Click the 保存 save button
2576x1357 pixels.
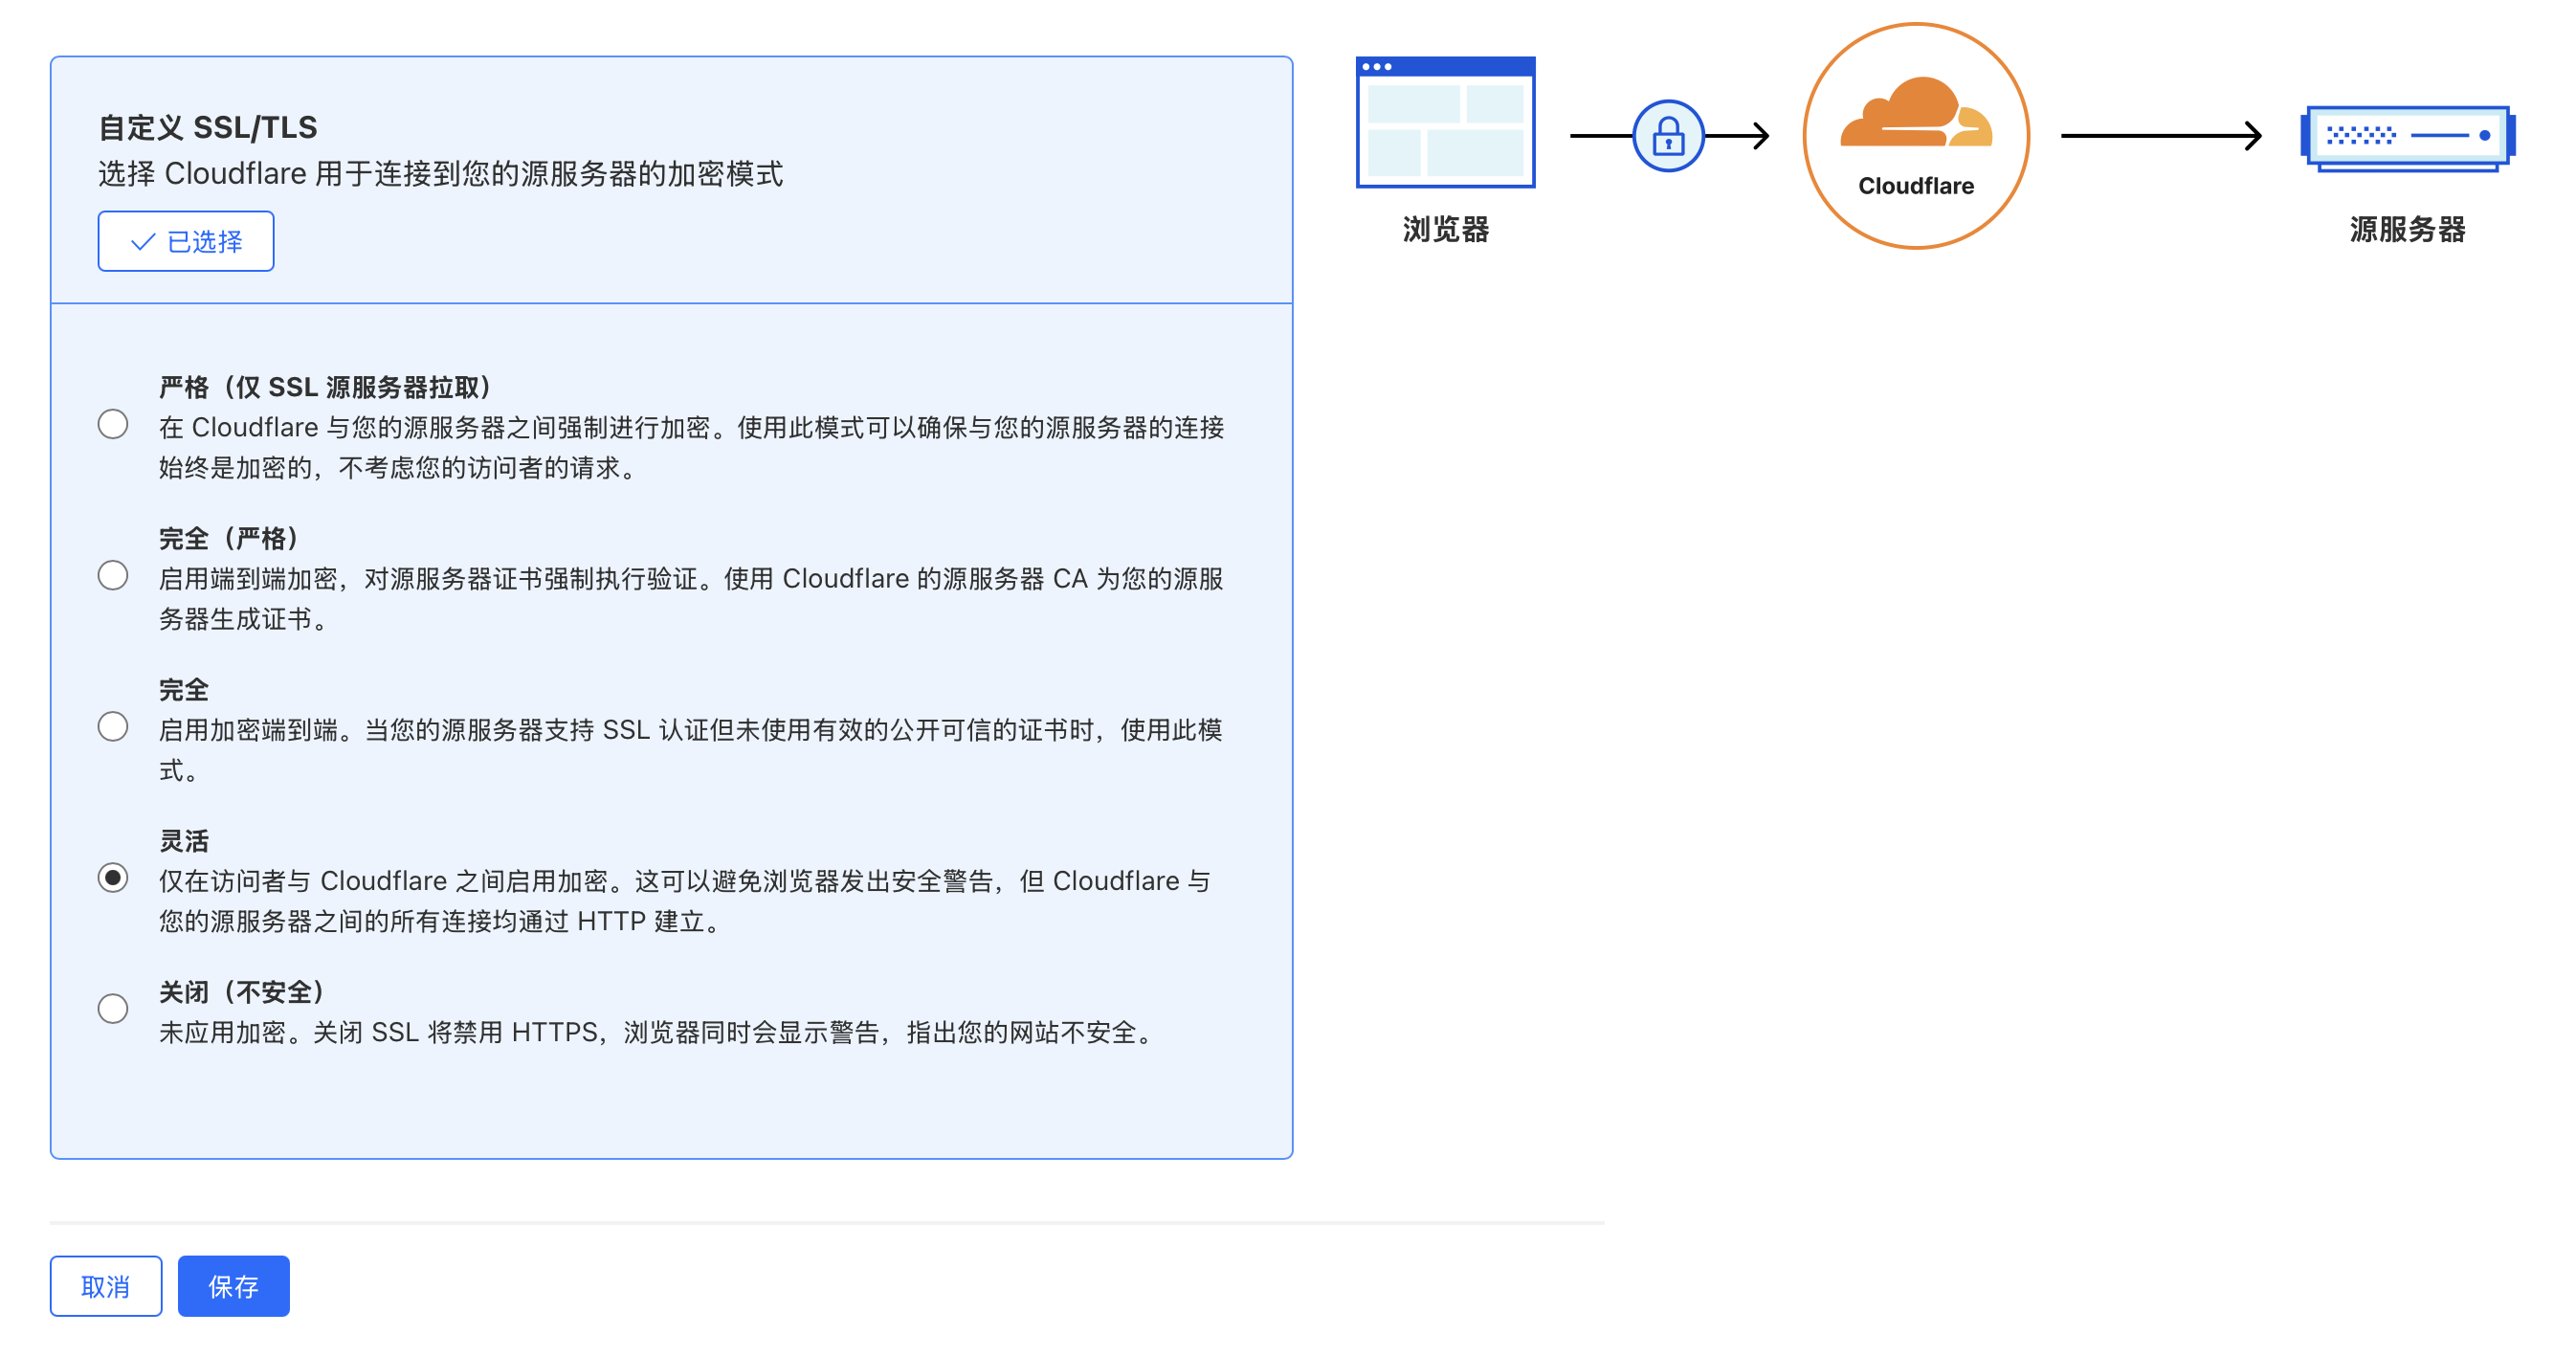pyautogui.click(x=233, y=1286)
